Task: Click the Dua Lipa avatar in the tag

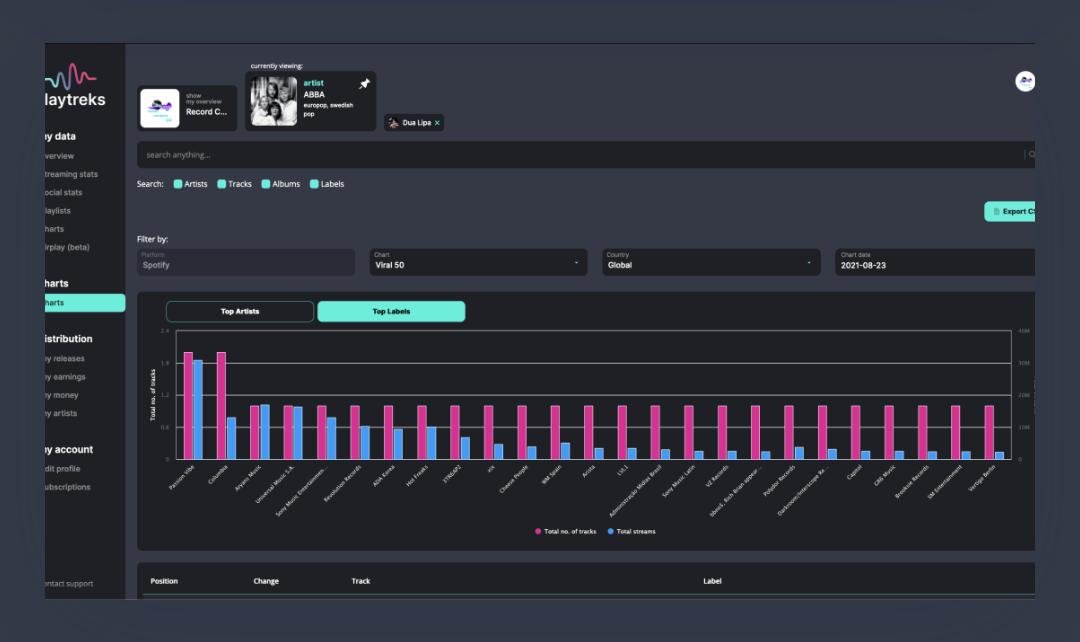Action: 393,123
